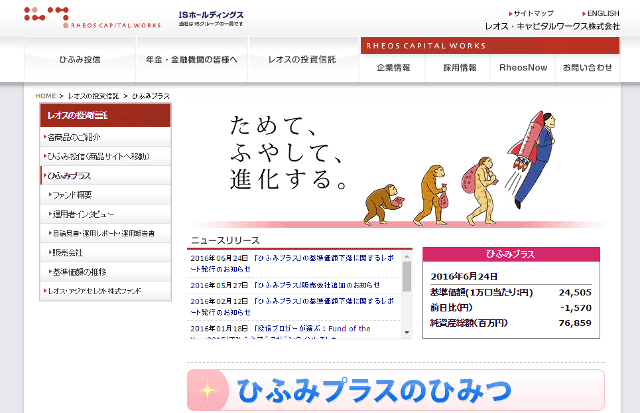Click the 純資産総額 value 76,859
The image size is (640, 413).
[x=575, y=323]
